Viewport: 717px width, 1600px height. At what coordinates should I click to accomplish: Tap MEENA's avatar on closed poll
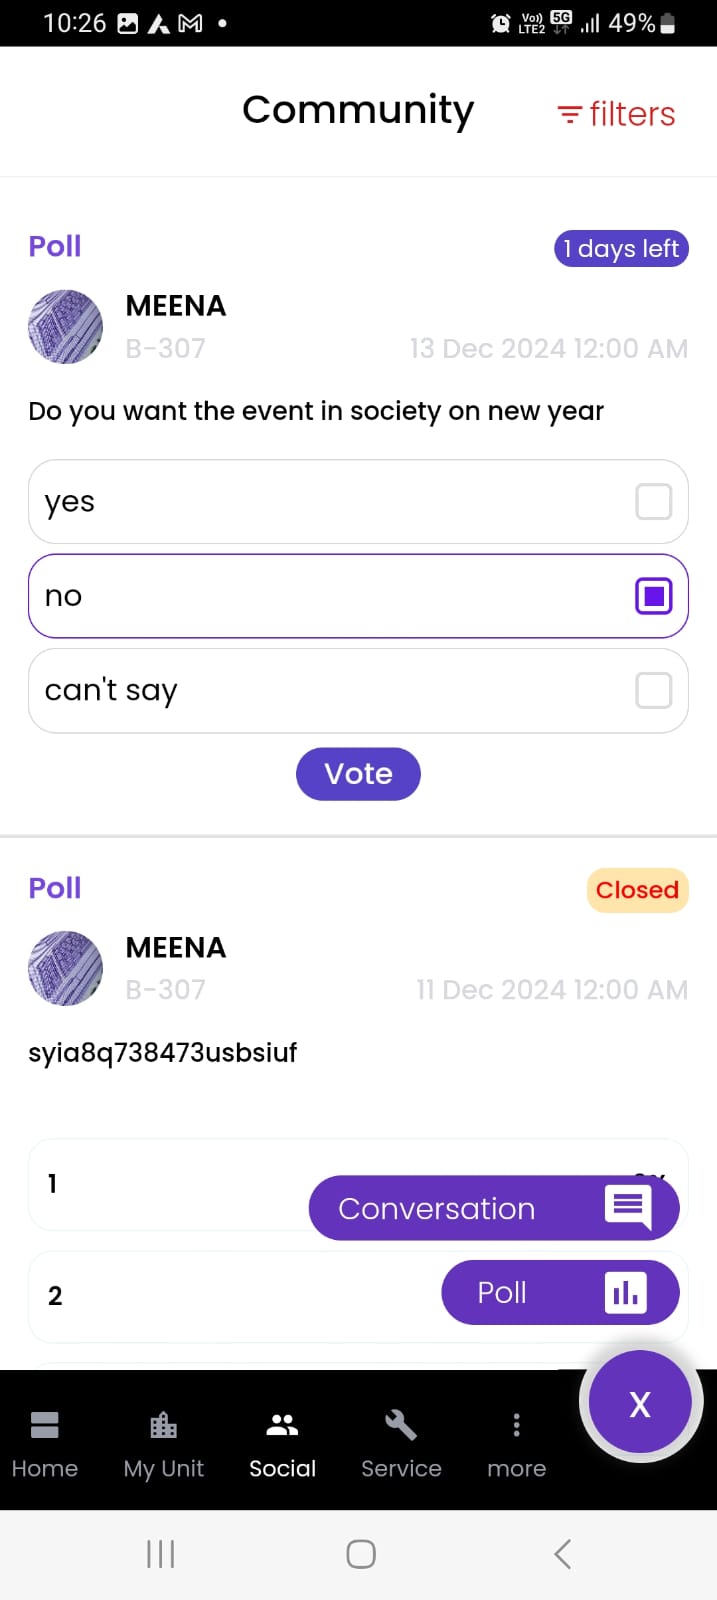point(65,968)
